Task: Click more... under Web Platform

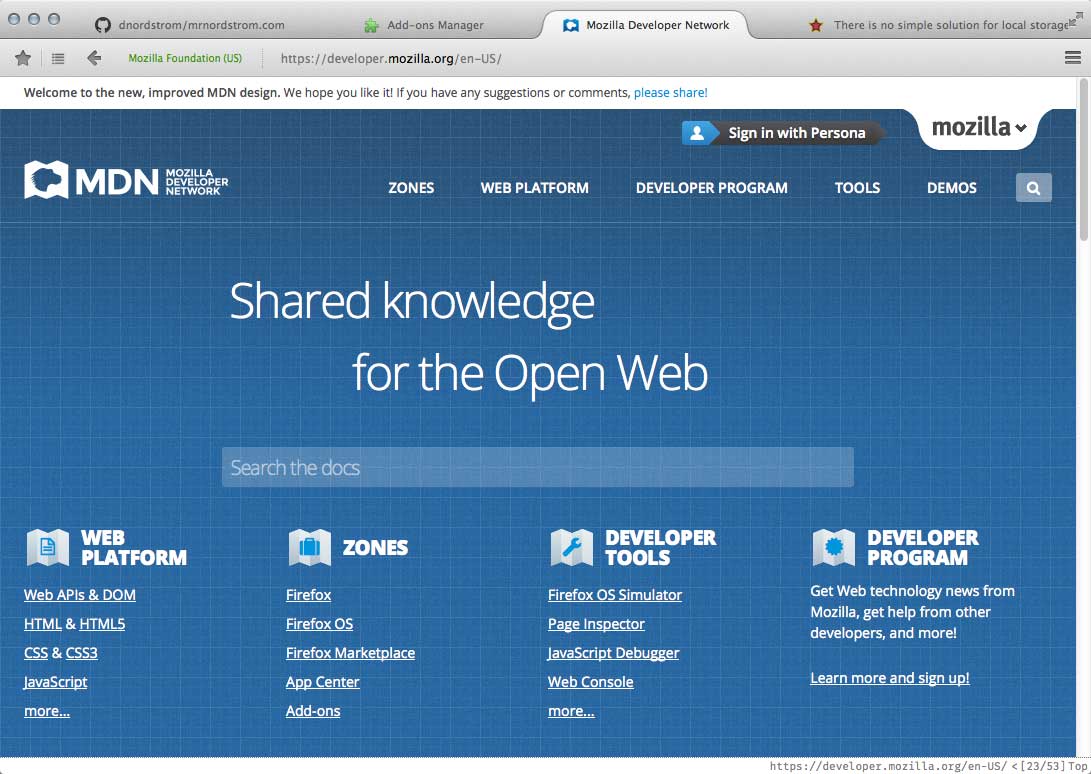Action: [x=47, y=711]
